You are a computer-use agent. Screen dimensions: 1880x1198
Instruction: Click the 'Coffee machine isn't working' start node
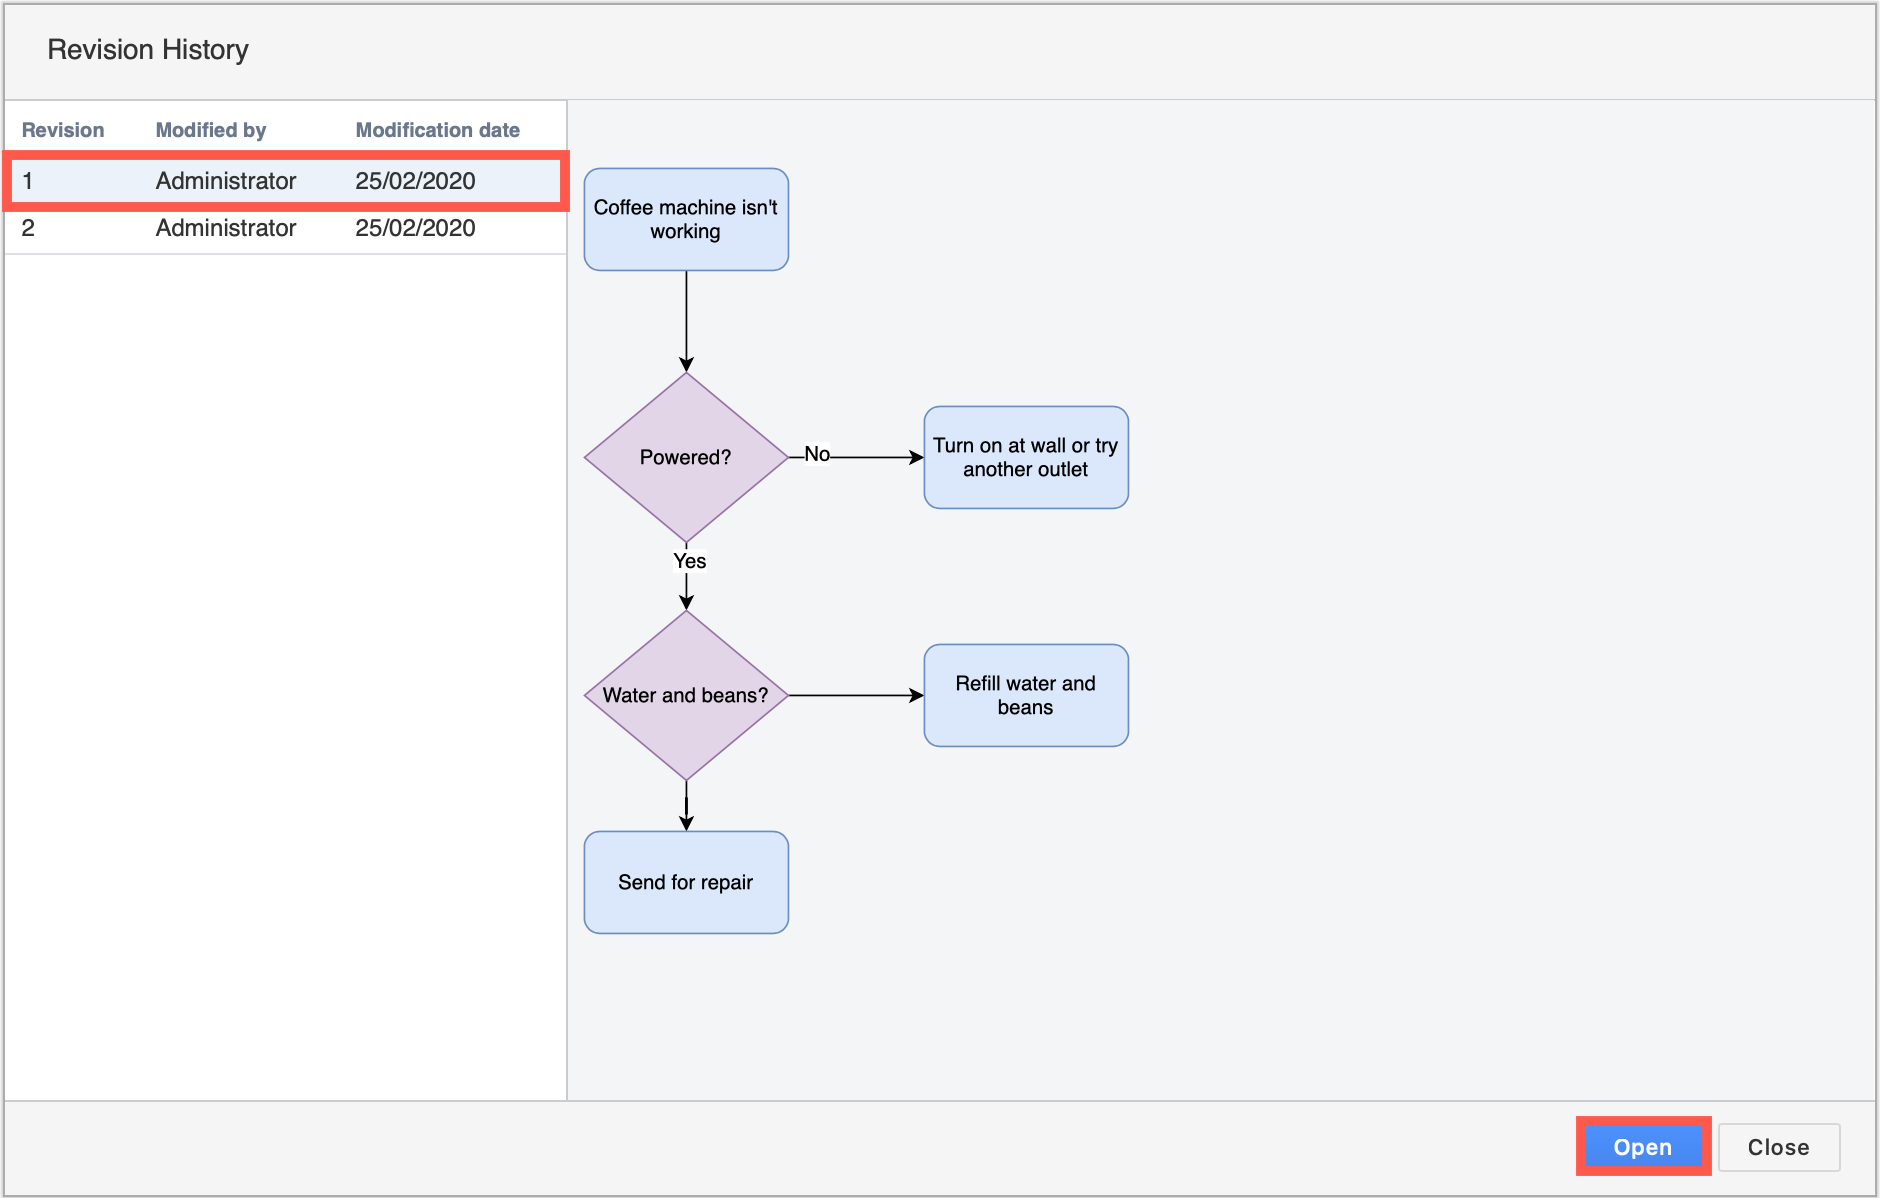pyautogui.click(x=685, y=219)
